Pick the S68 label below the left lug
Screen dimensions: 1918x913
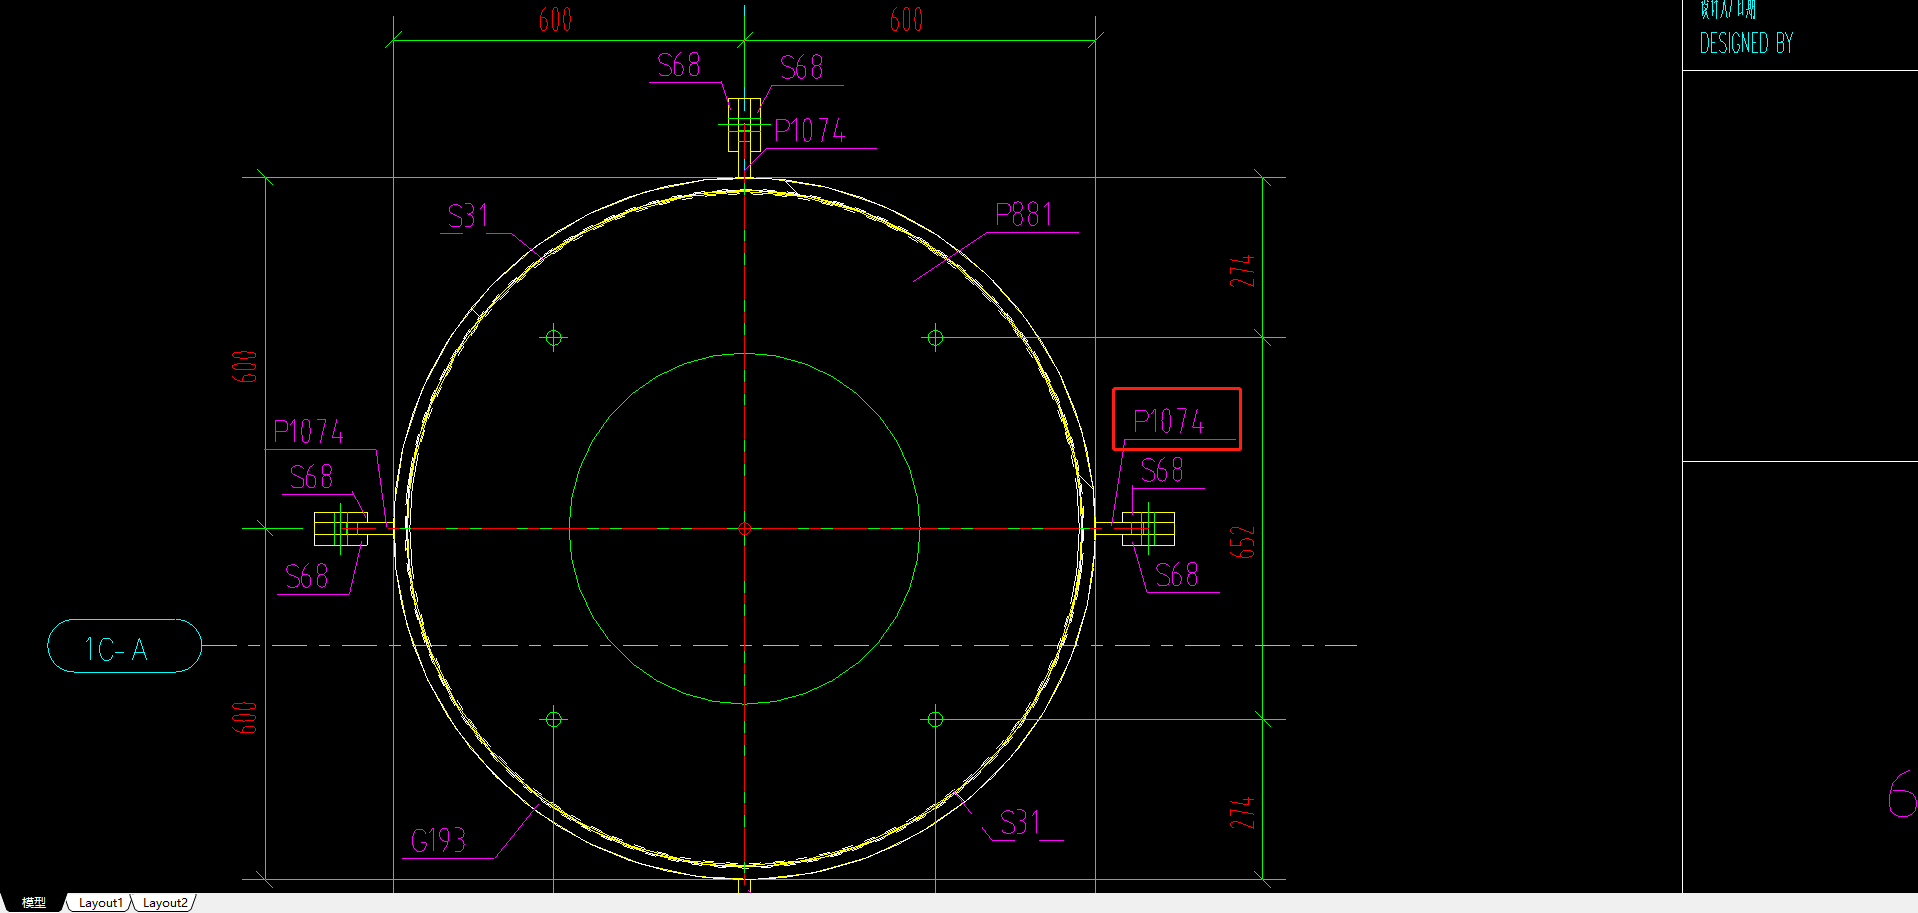pos(307,577)
